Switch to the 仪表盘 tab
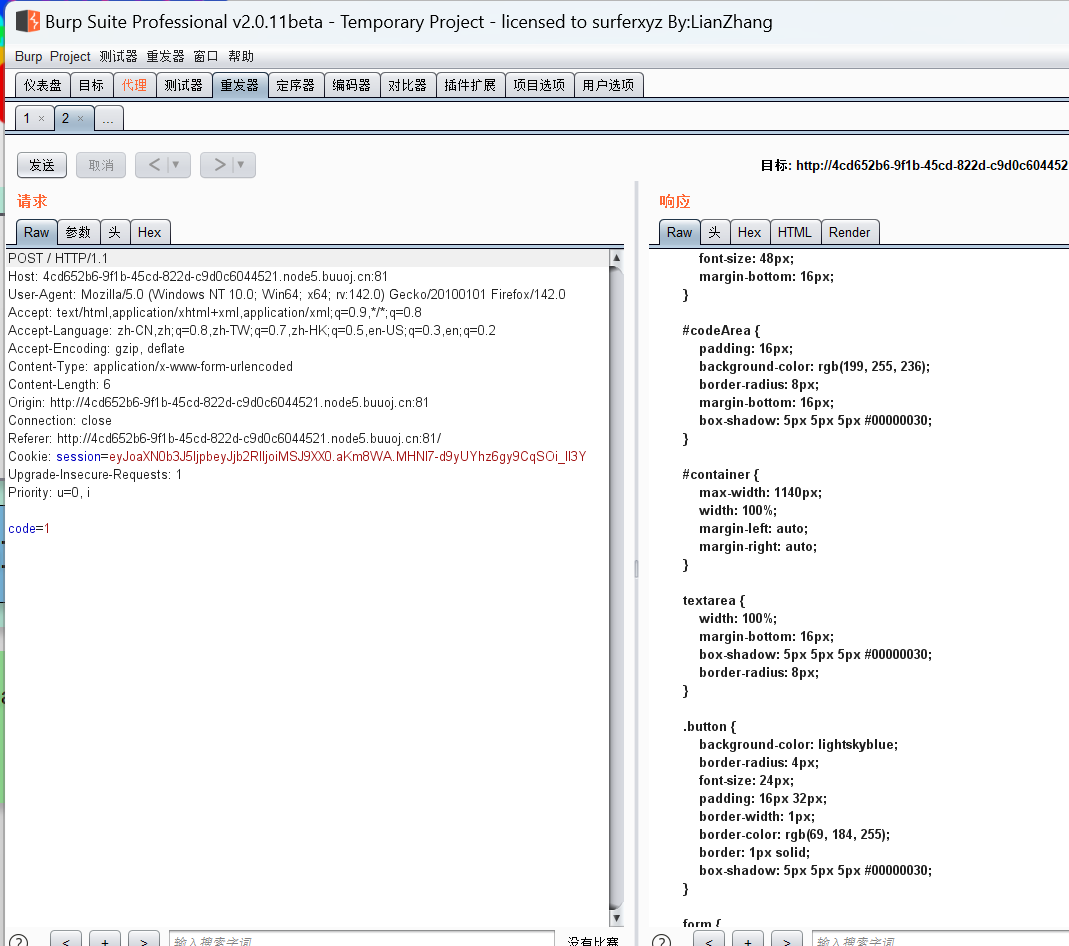The width and height of the screenshot is (1069, 946). click(43, 85)
